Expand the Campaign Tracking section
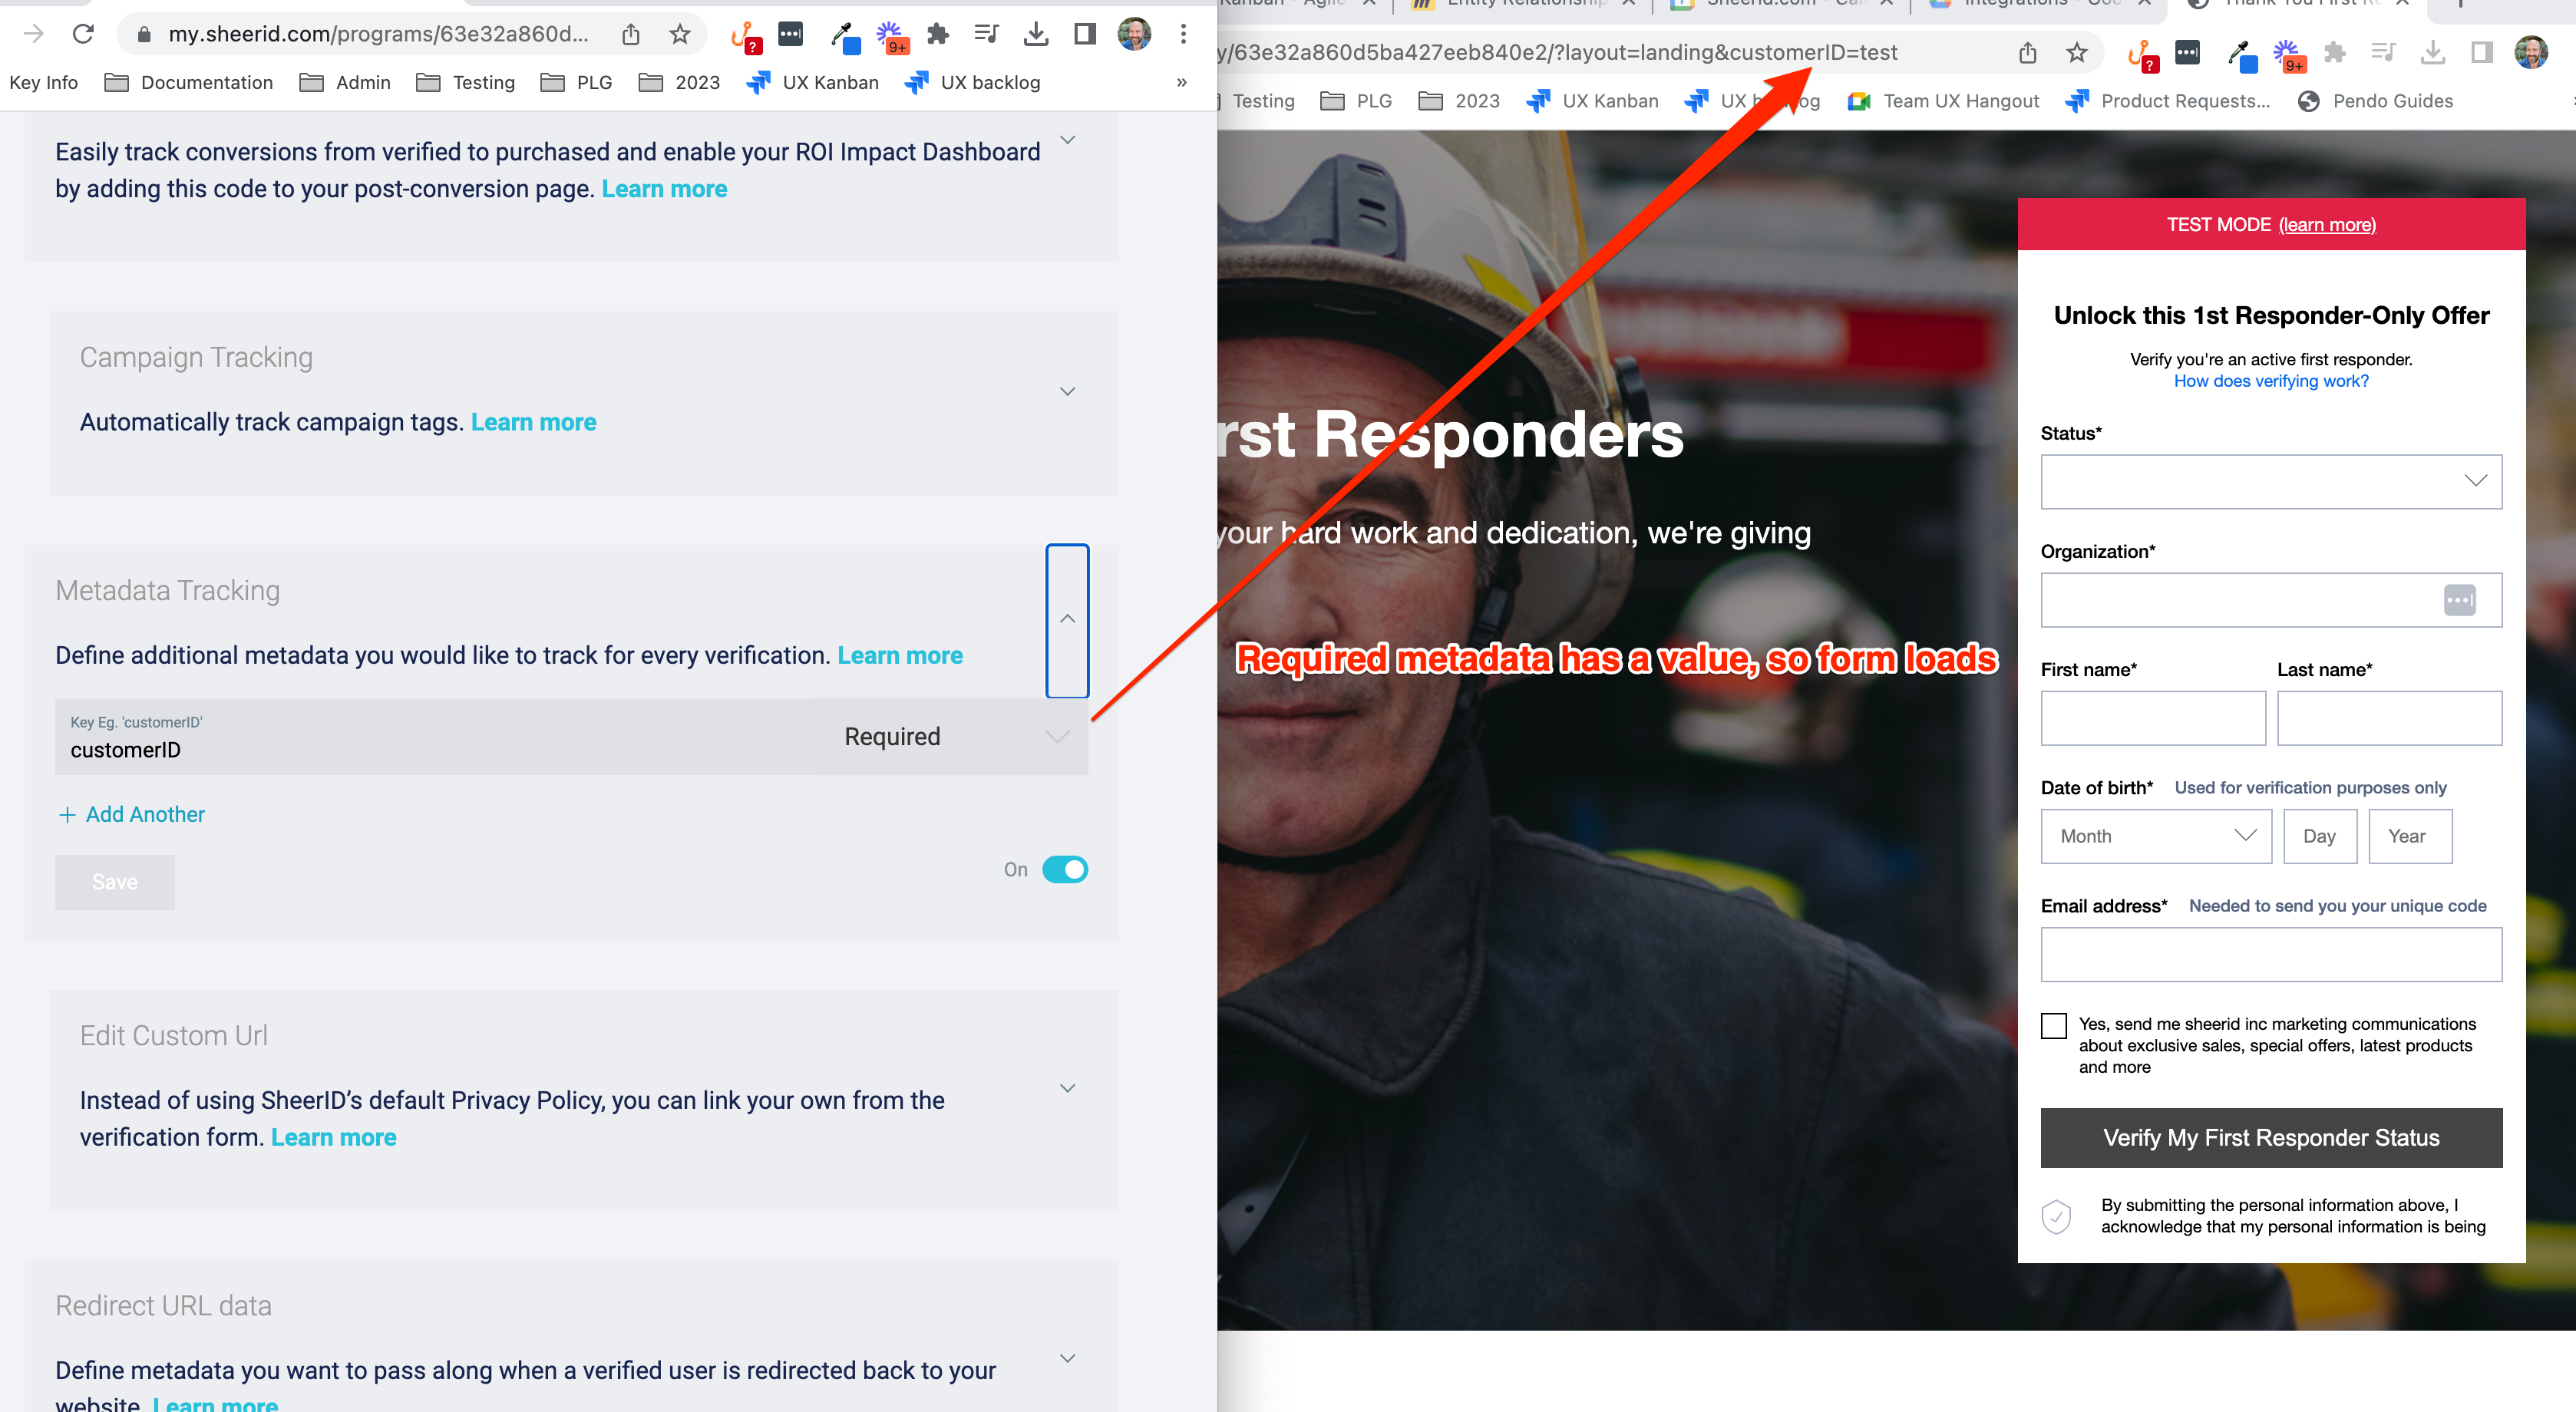 point(1067,391)
